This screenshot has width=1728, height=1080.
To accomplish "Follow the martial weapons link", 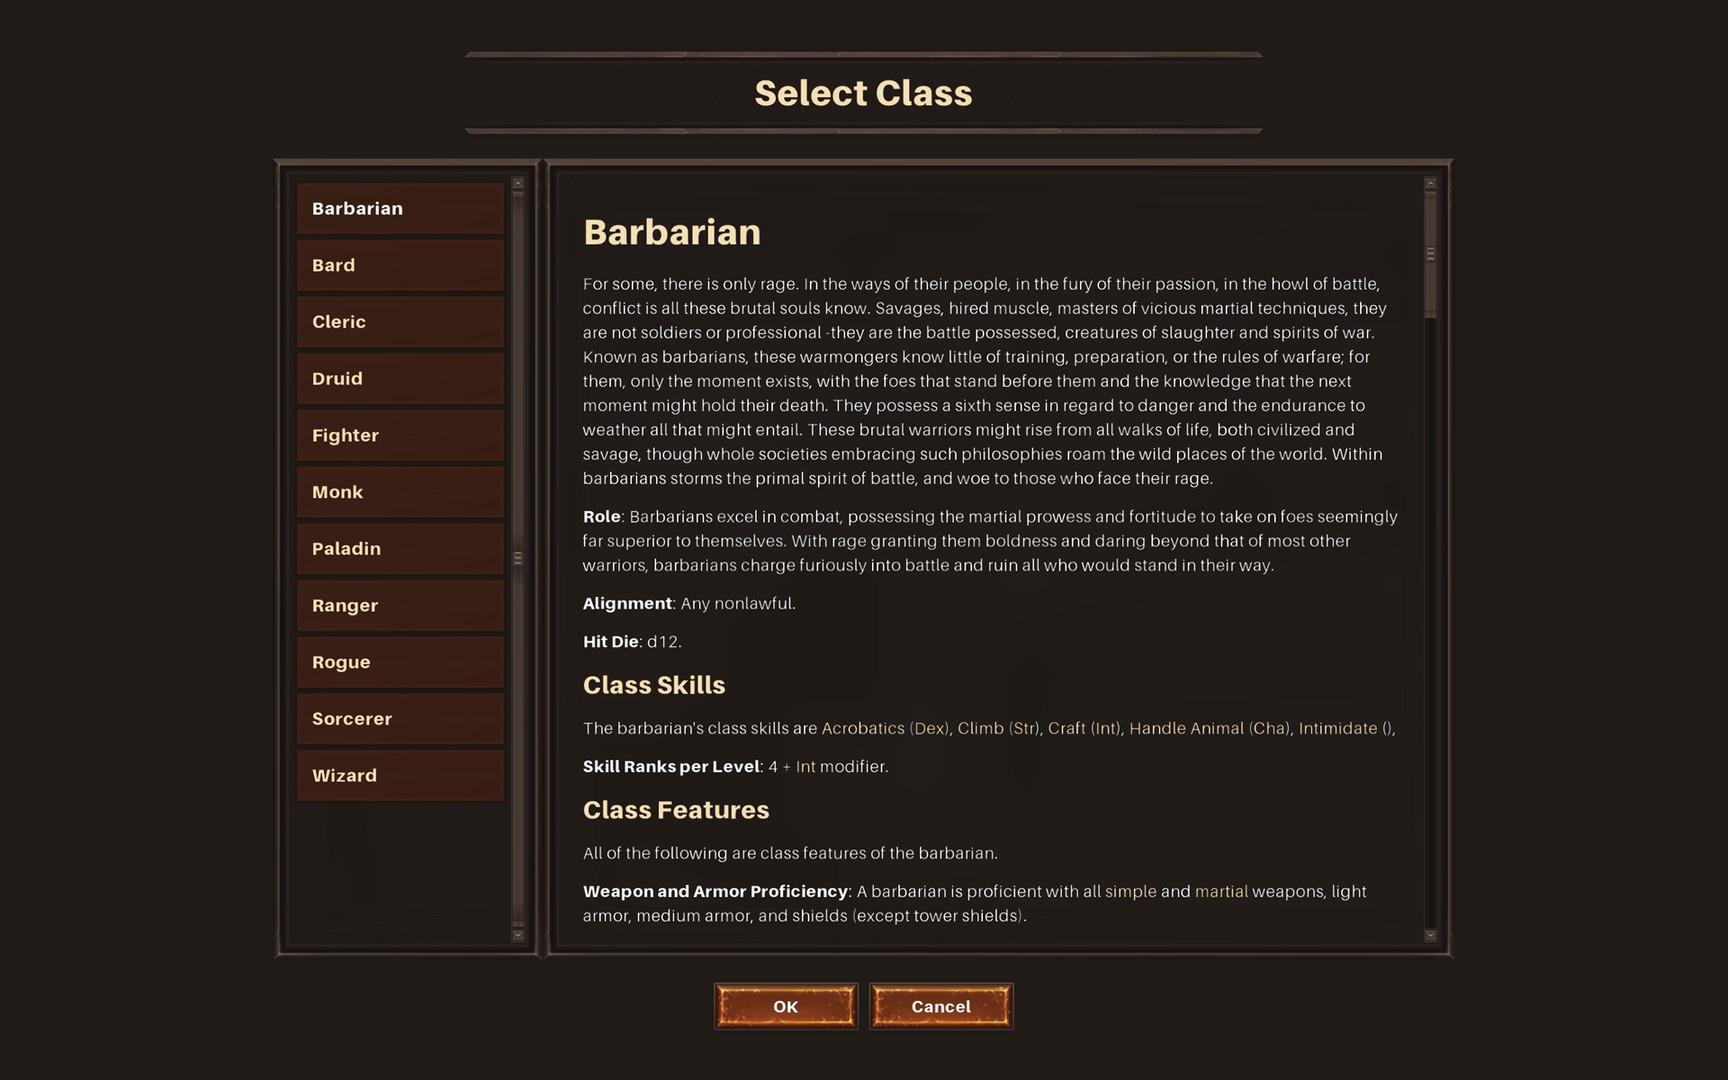I will tap(1221, 891).
